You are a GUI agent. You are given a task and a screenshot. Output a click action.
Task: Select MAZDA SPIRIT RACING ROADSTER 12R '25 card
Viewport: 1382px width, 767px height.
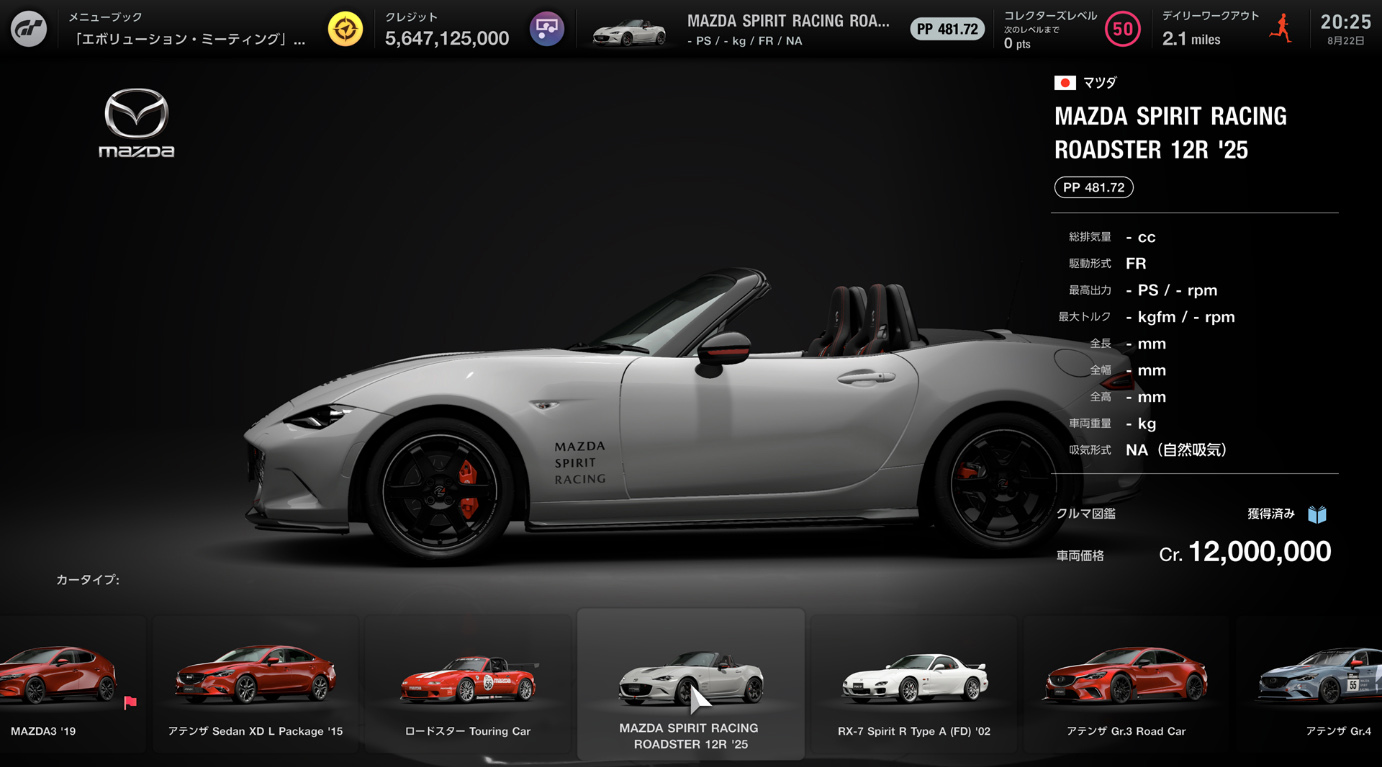pos(690,685)
